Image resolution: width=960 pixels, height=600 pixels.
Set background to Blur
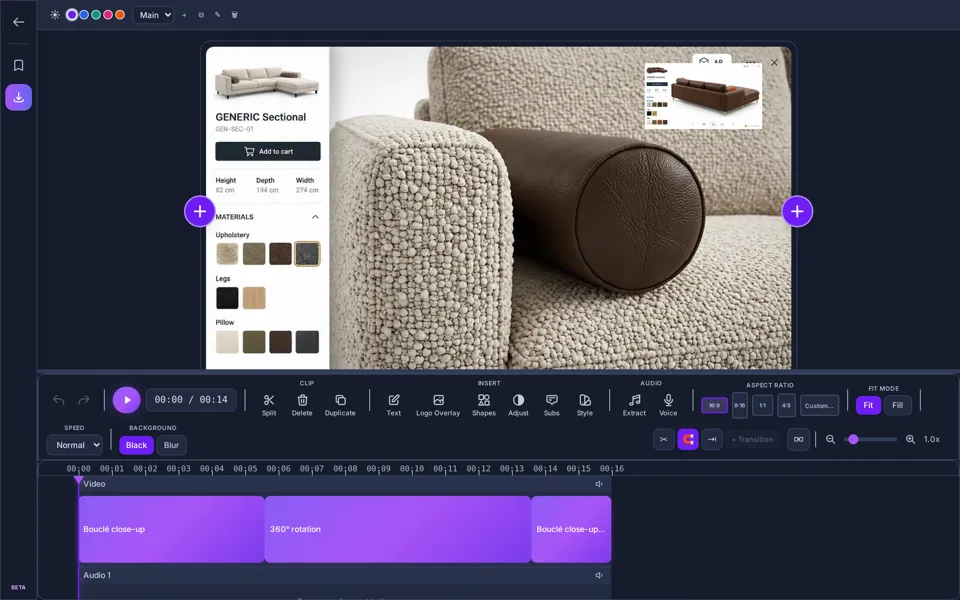(x=171, y=445)
